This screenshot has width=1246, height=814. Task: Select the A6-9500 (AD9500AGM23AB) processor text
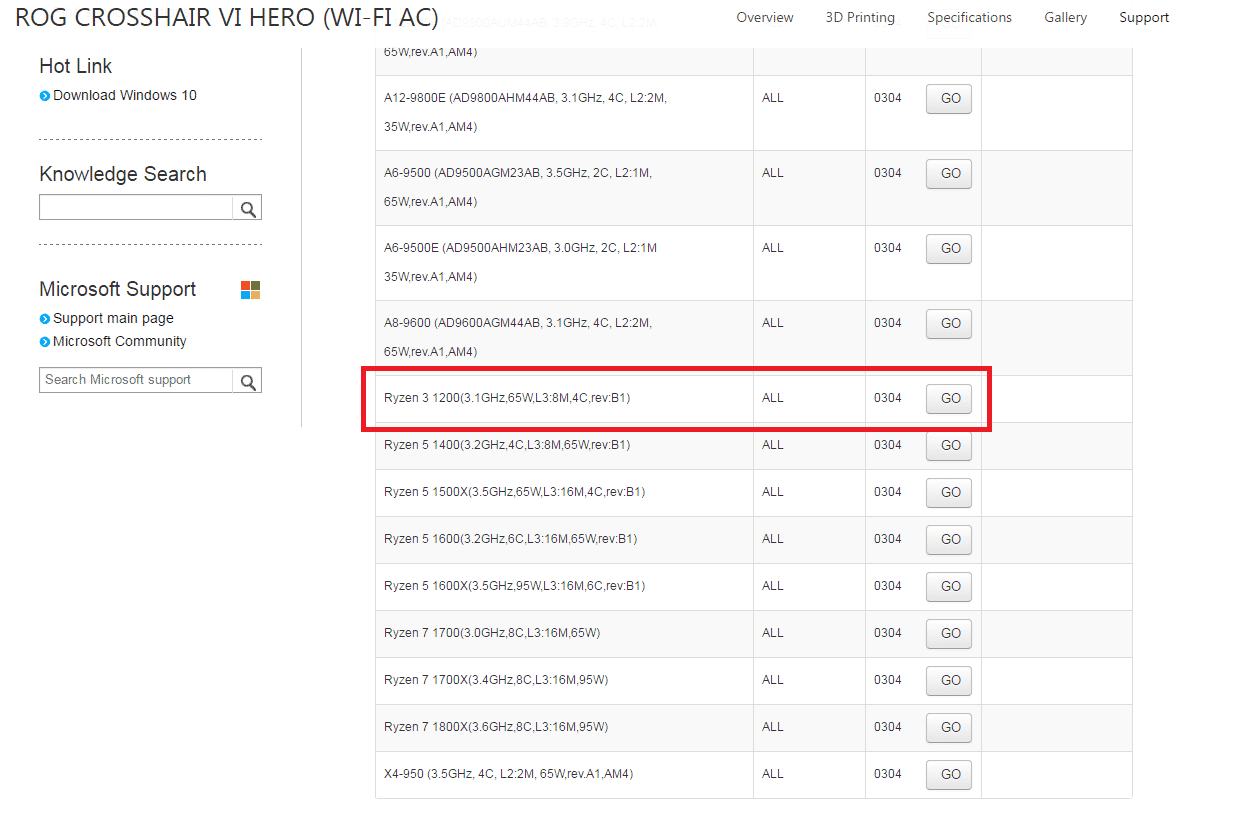tap(517, 188)
